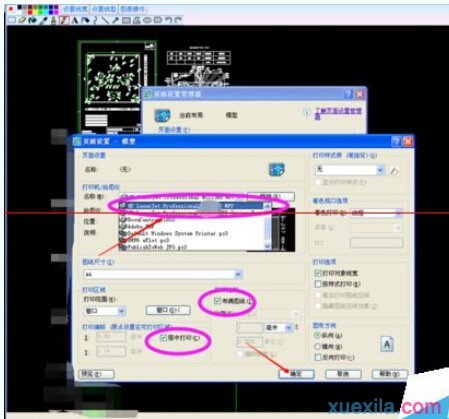449x419 pixels.
Task: Click printer list scrollbar up arrow
Action: pyautogui.click(x=268, y=206)
